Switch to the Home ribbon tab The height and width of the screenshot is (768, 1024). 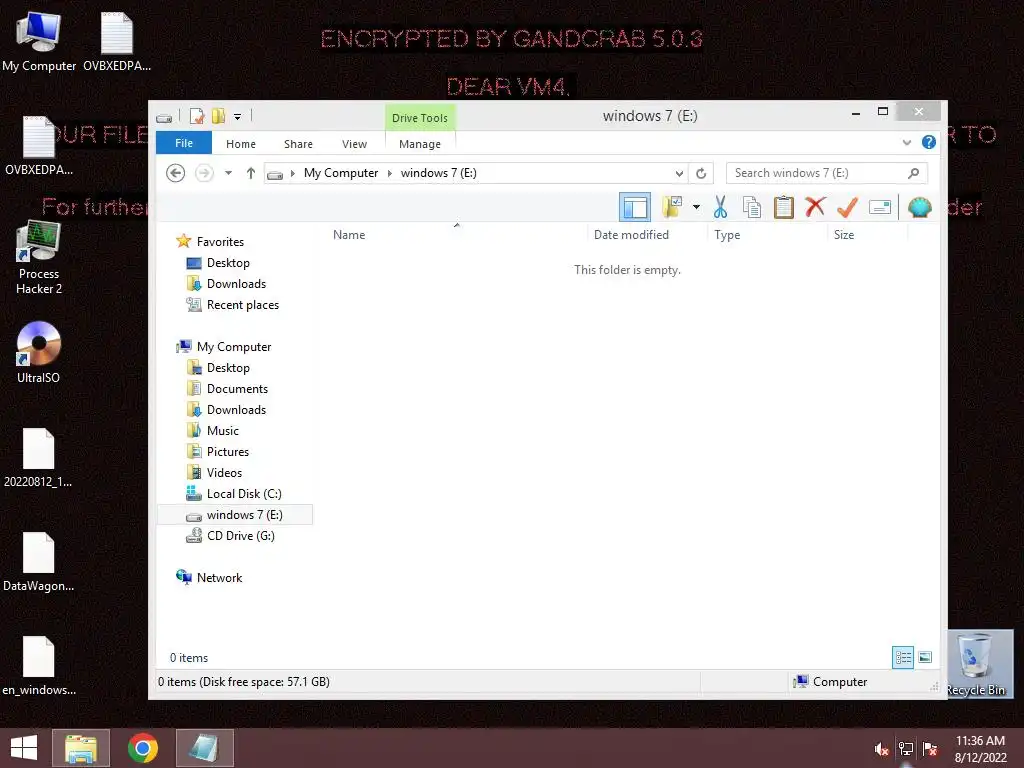click(241, 144)
